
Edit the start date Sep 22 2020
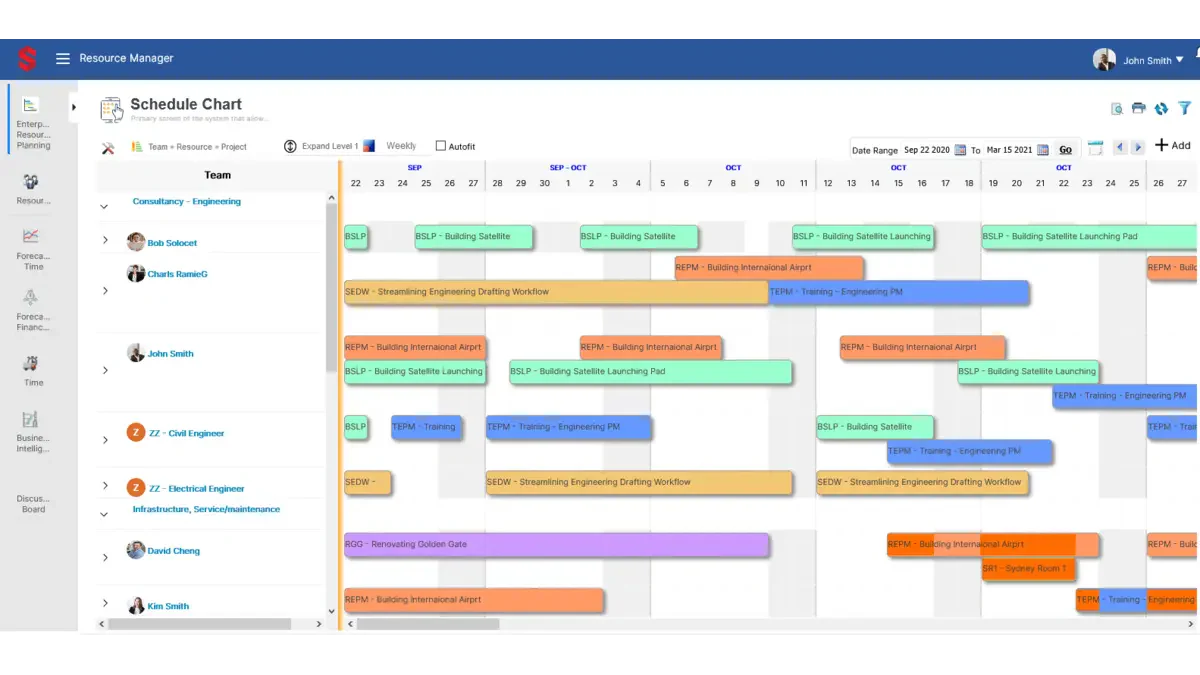[x=927, y=150]
